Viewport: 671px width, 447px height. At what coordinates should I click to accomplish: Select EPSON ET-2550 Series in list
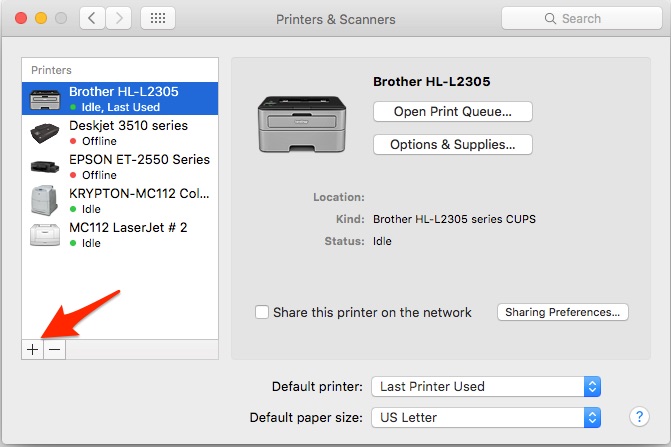120,166
